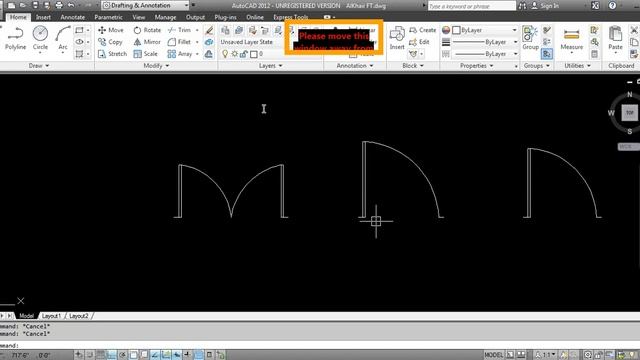Switch to the Parametric ribbon tab
The height and width of the screenshot is (360, 640).
(x=108, y=17)
